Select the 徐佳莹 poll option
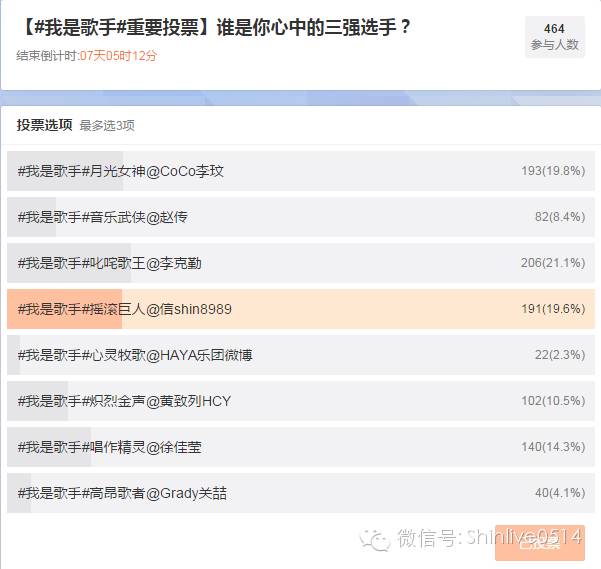601x569 pixels. [x=301, y=447]
